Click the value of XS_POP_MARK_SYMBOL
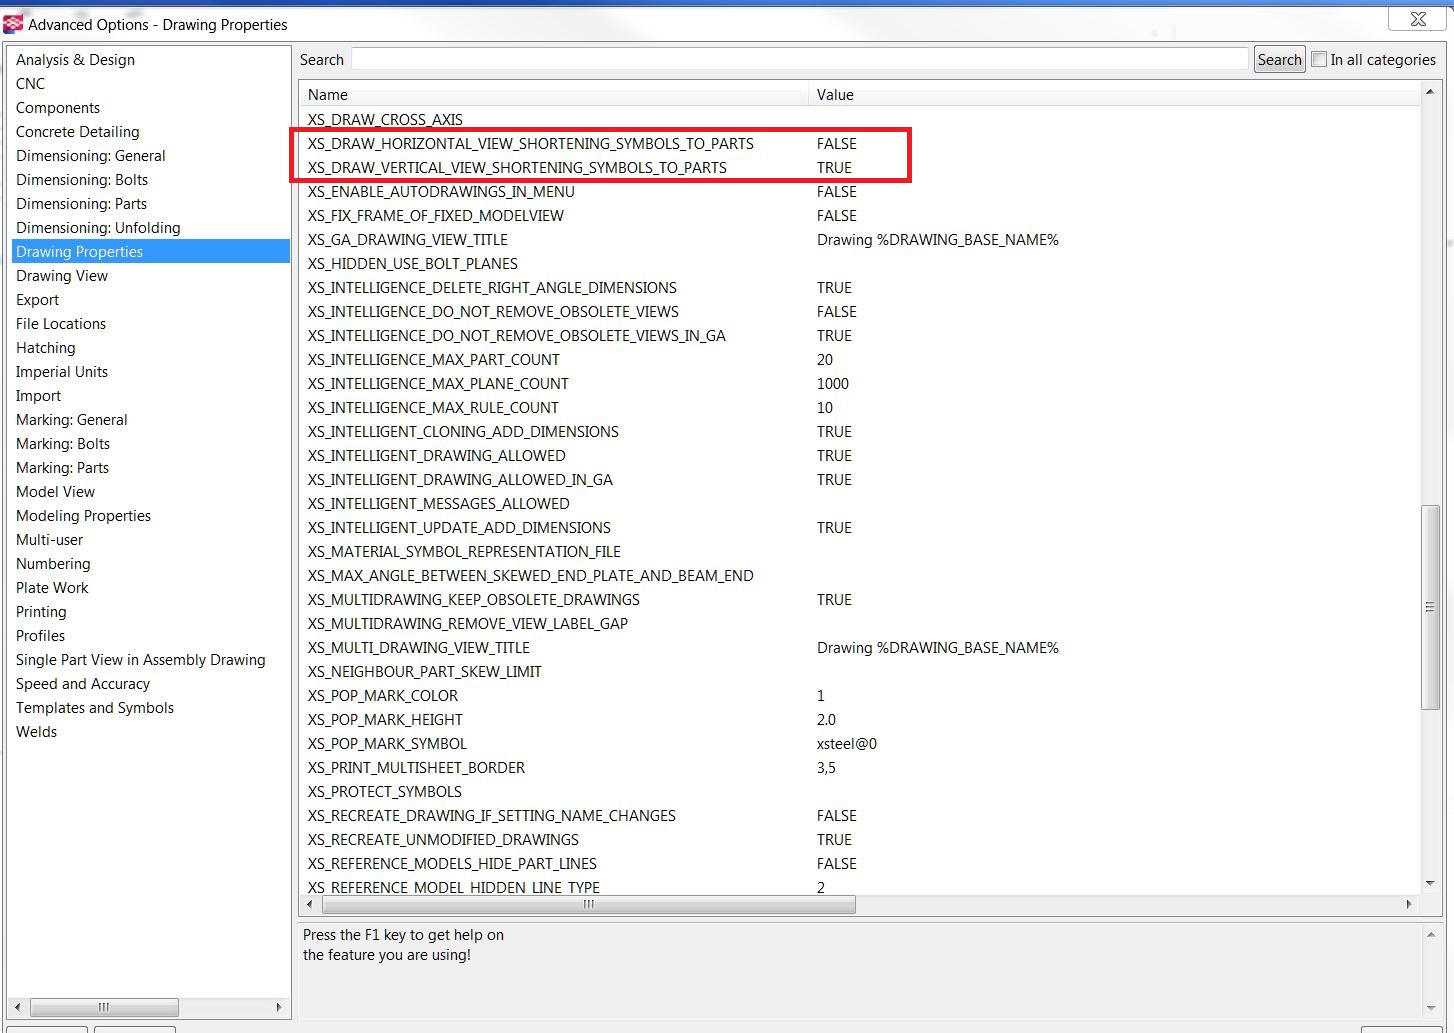 [847, 744]
